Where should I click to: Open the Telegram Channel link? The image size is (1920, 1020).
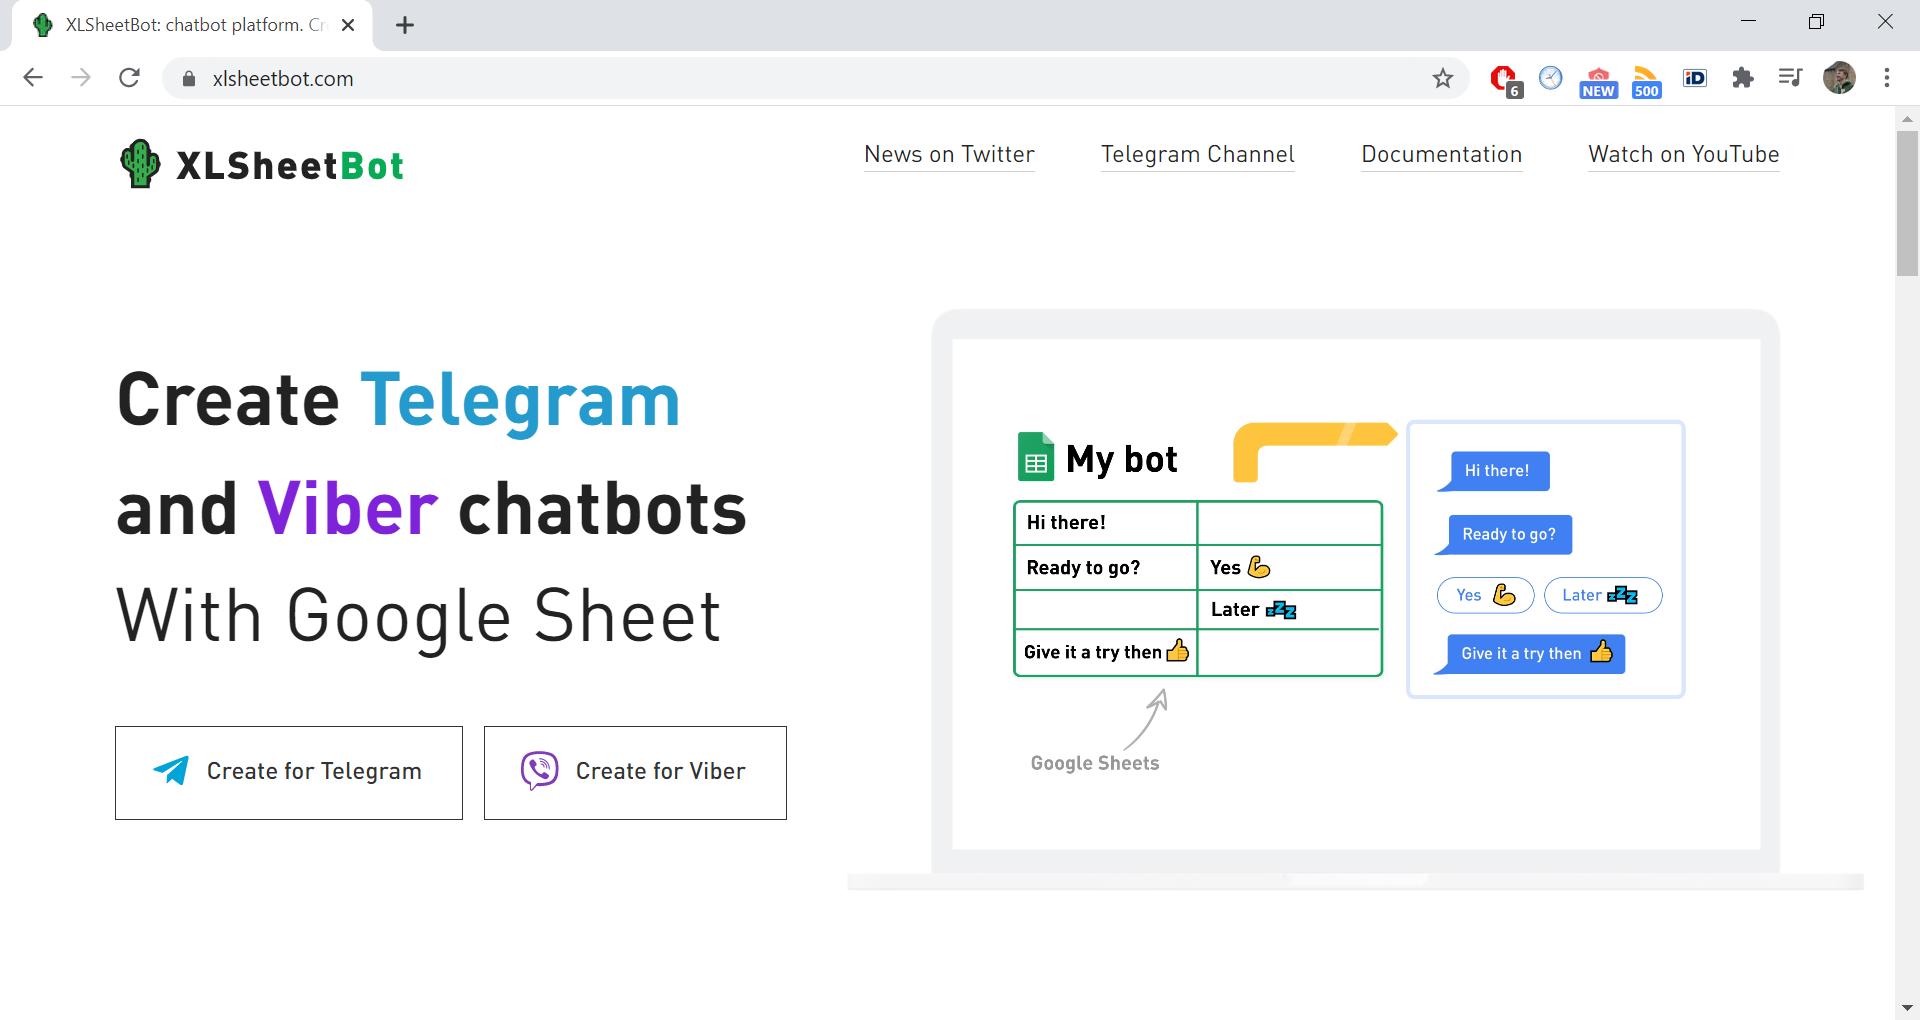click(x=1198, y=155)
